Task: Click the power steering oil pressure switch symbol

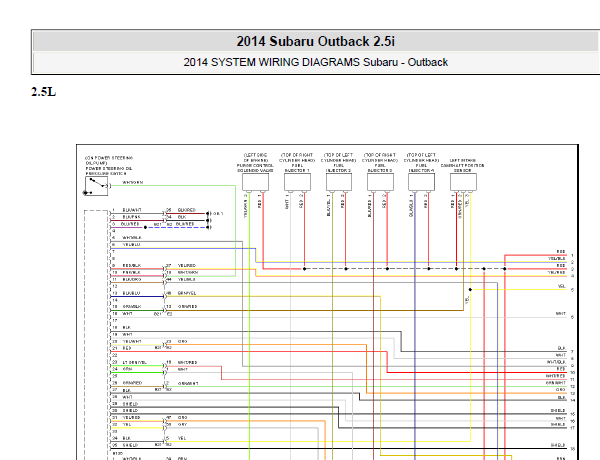Action: click(96, 186)
